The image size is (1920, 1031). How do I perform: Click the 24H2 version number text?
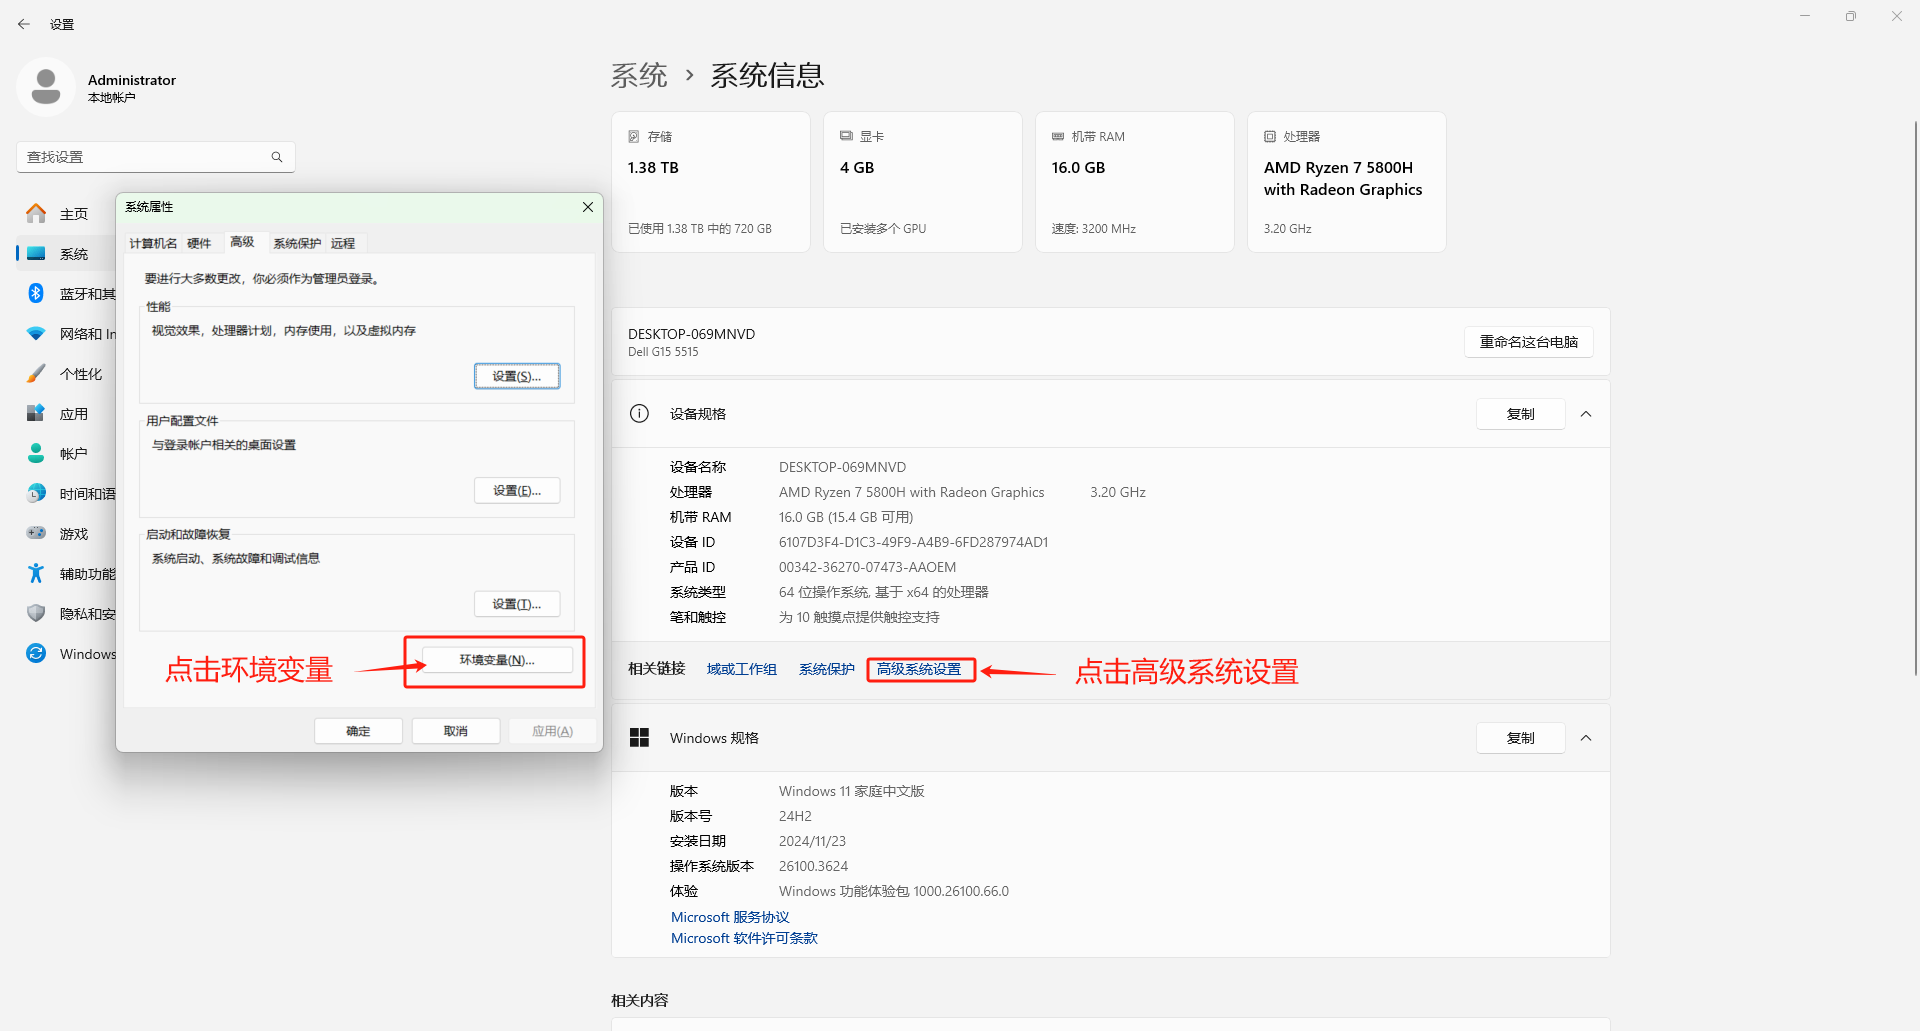tap(796, 816)
